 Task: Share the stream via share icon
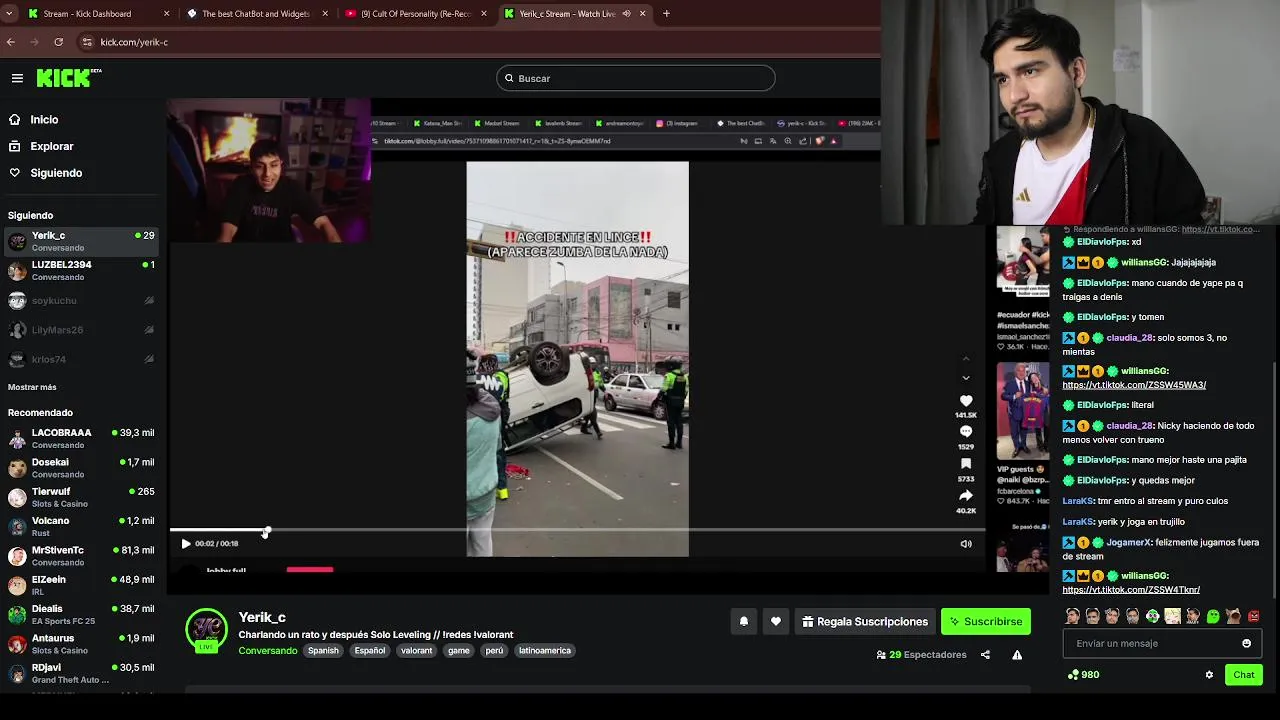pos(985,655)
